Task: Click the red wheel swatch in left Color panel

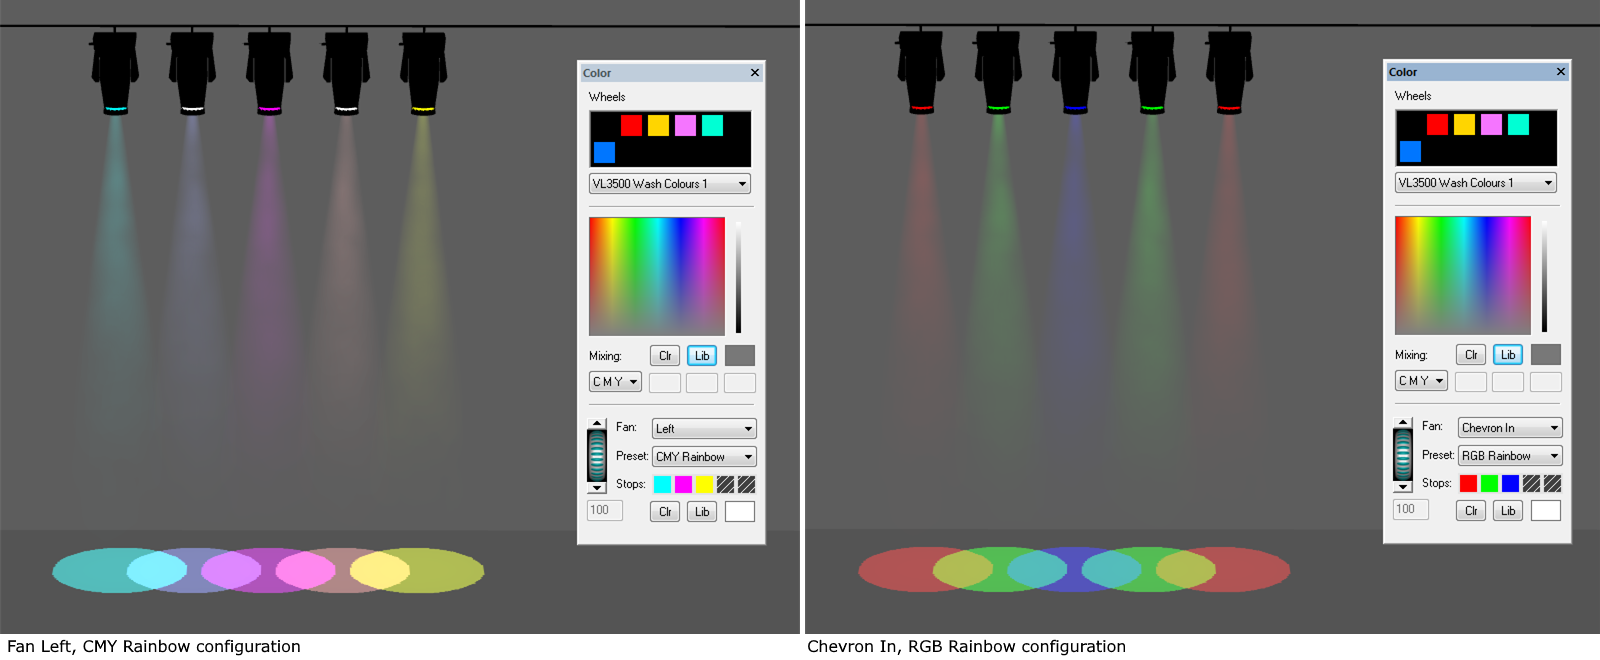Action: click(x=631, y=125)
